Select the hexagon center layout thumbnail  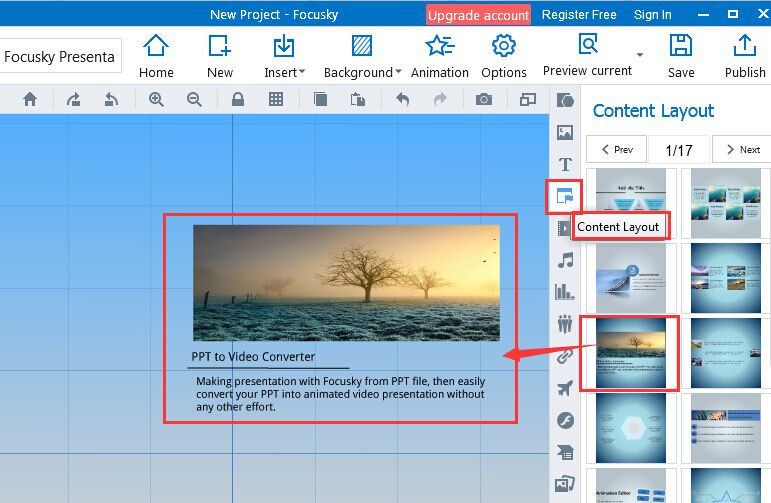coord(631,428)
